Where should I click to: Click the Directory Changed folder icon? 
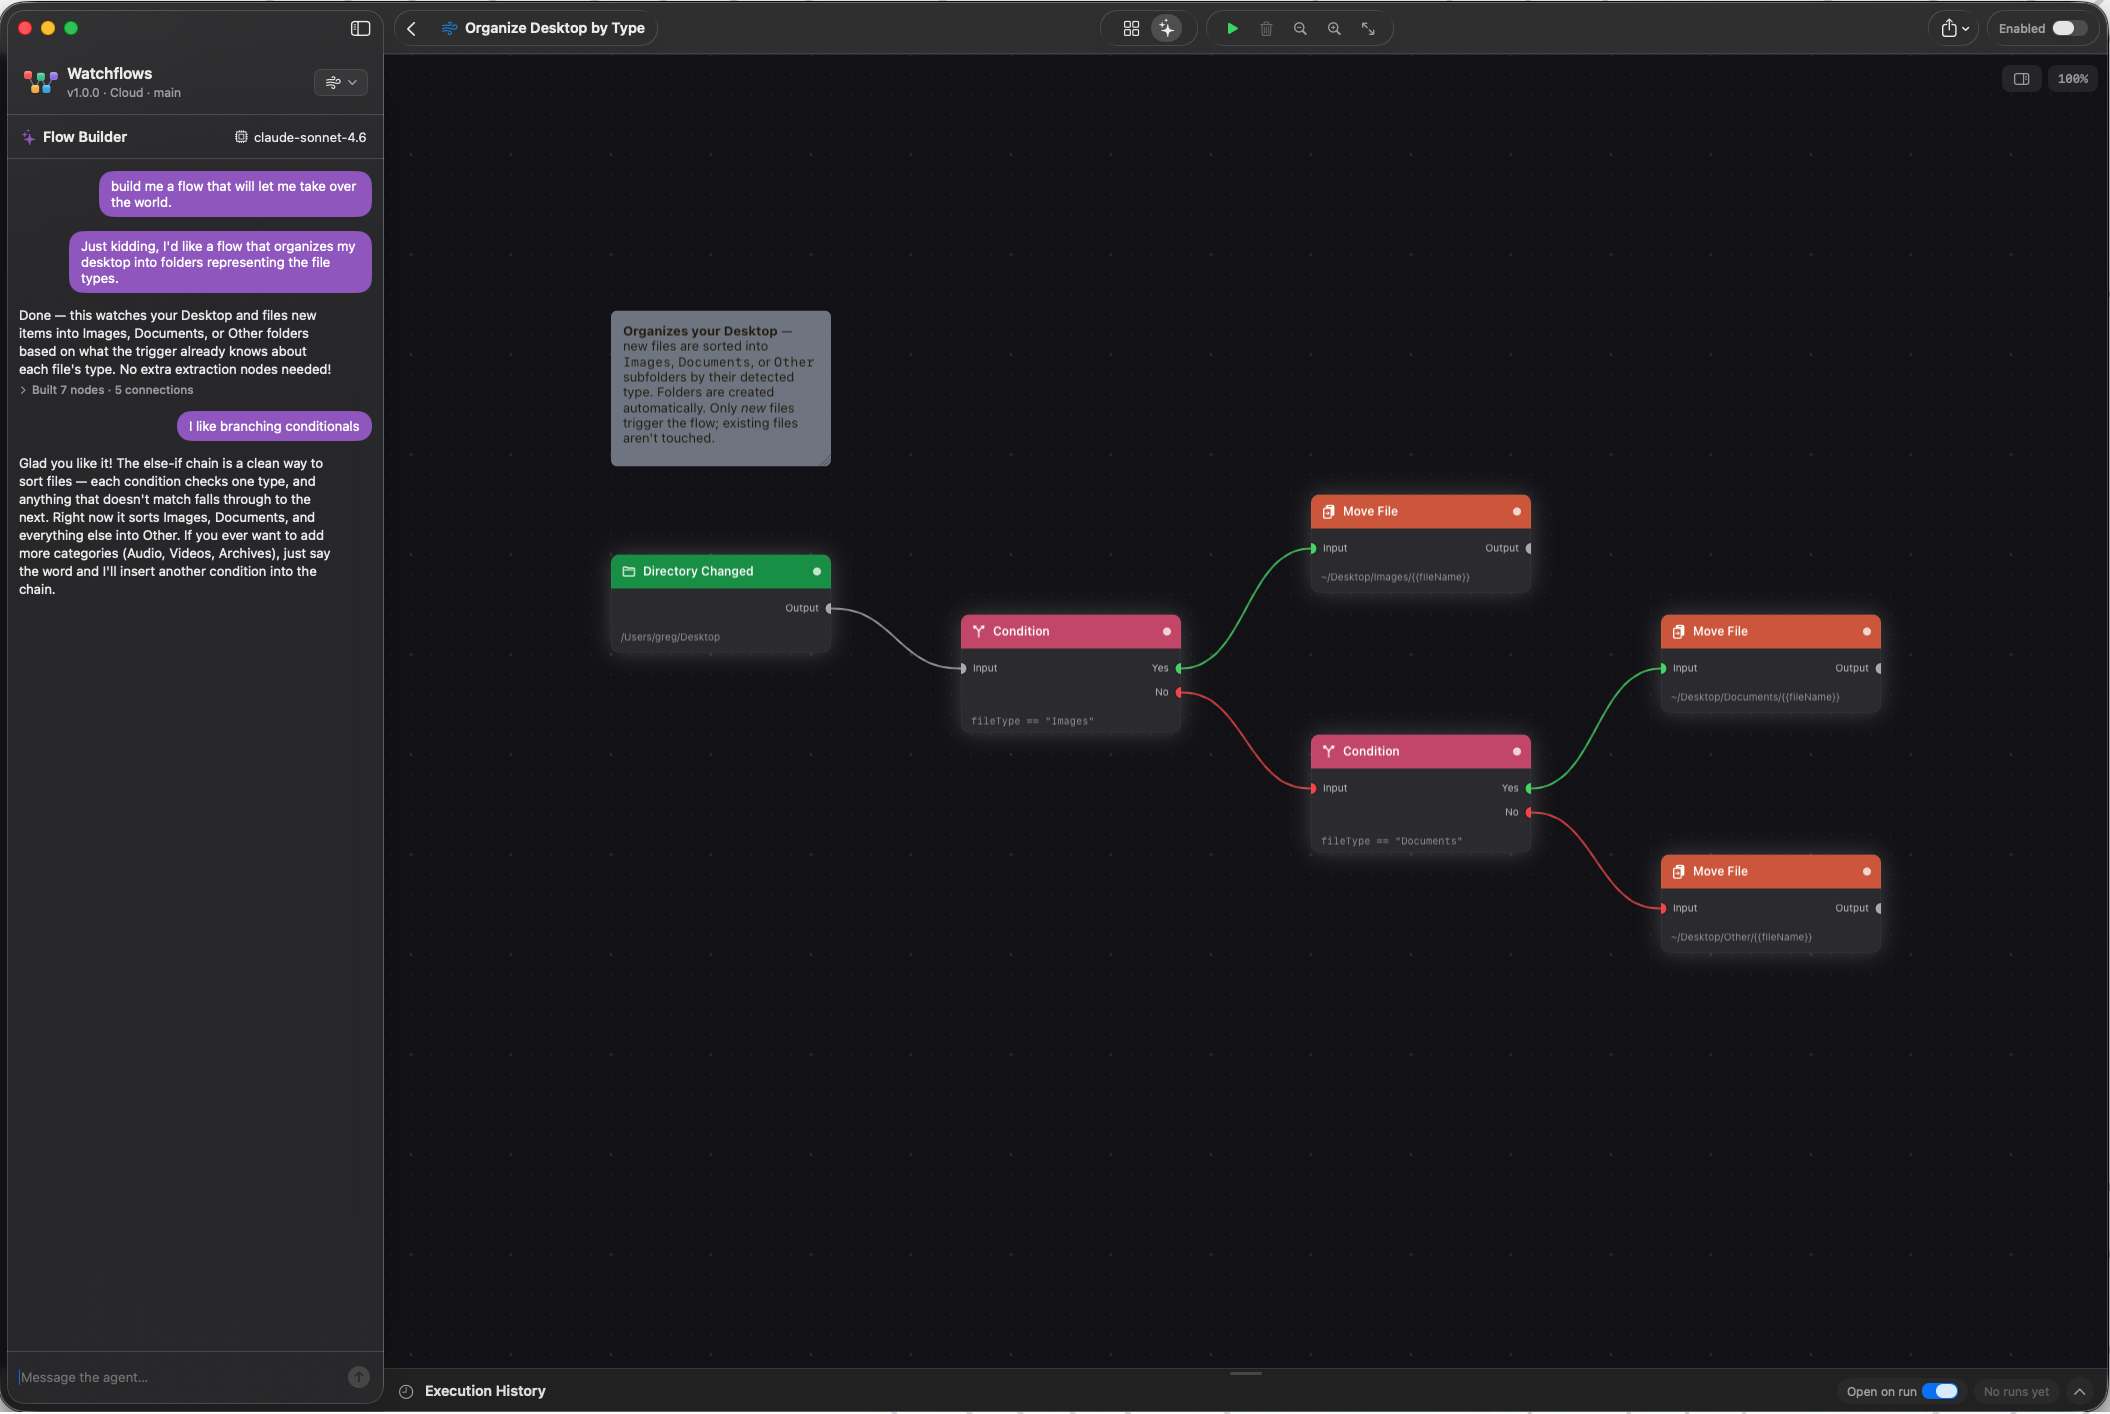point(629,571)
